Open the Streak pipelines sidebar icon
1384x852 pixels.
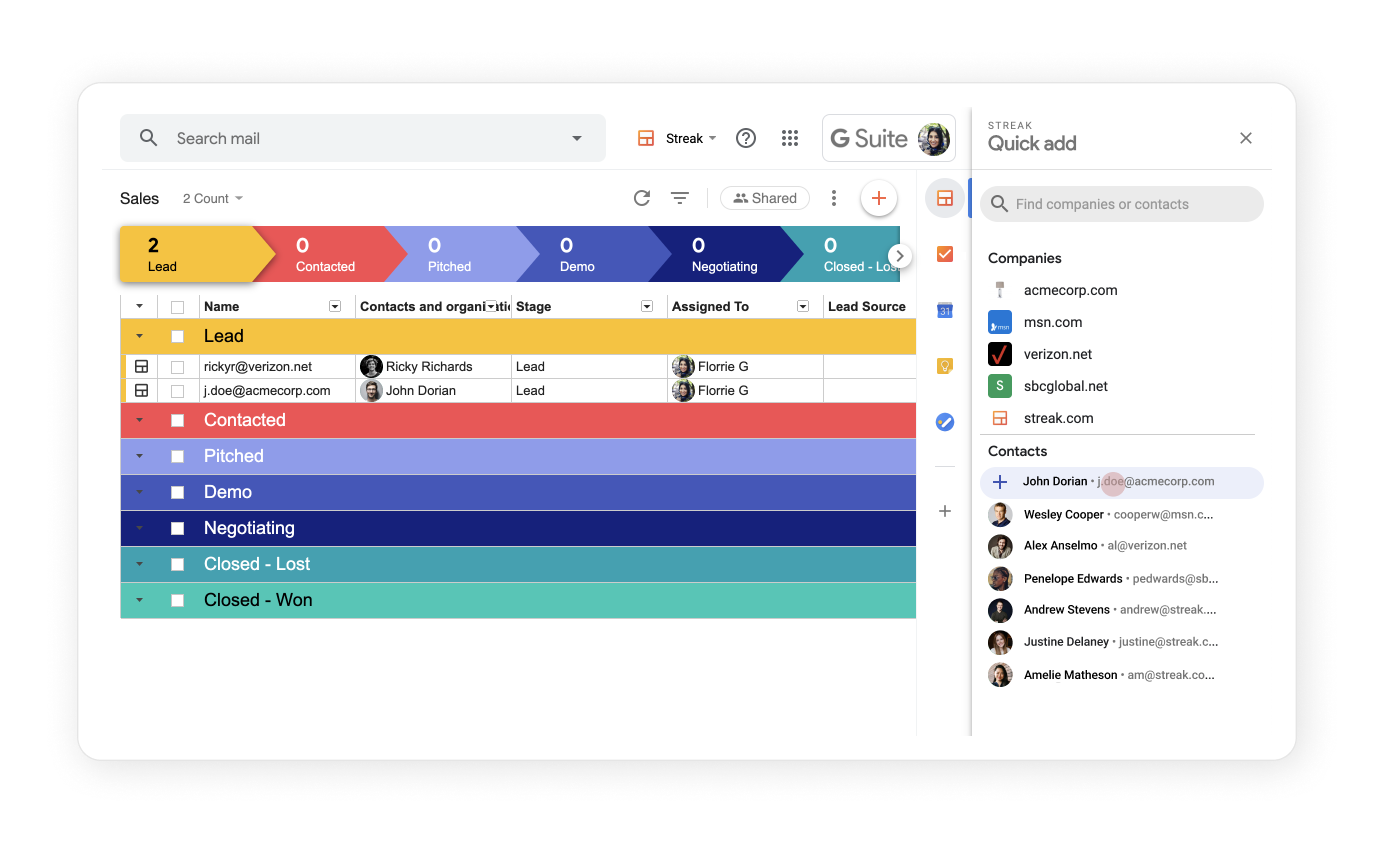pyautogui.click(x=944, y=198)
